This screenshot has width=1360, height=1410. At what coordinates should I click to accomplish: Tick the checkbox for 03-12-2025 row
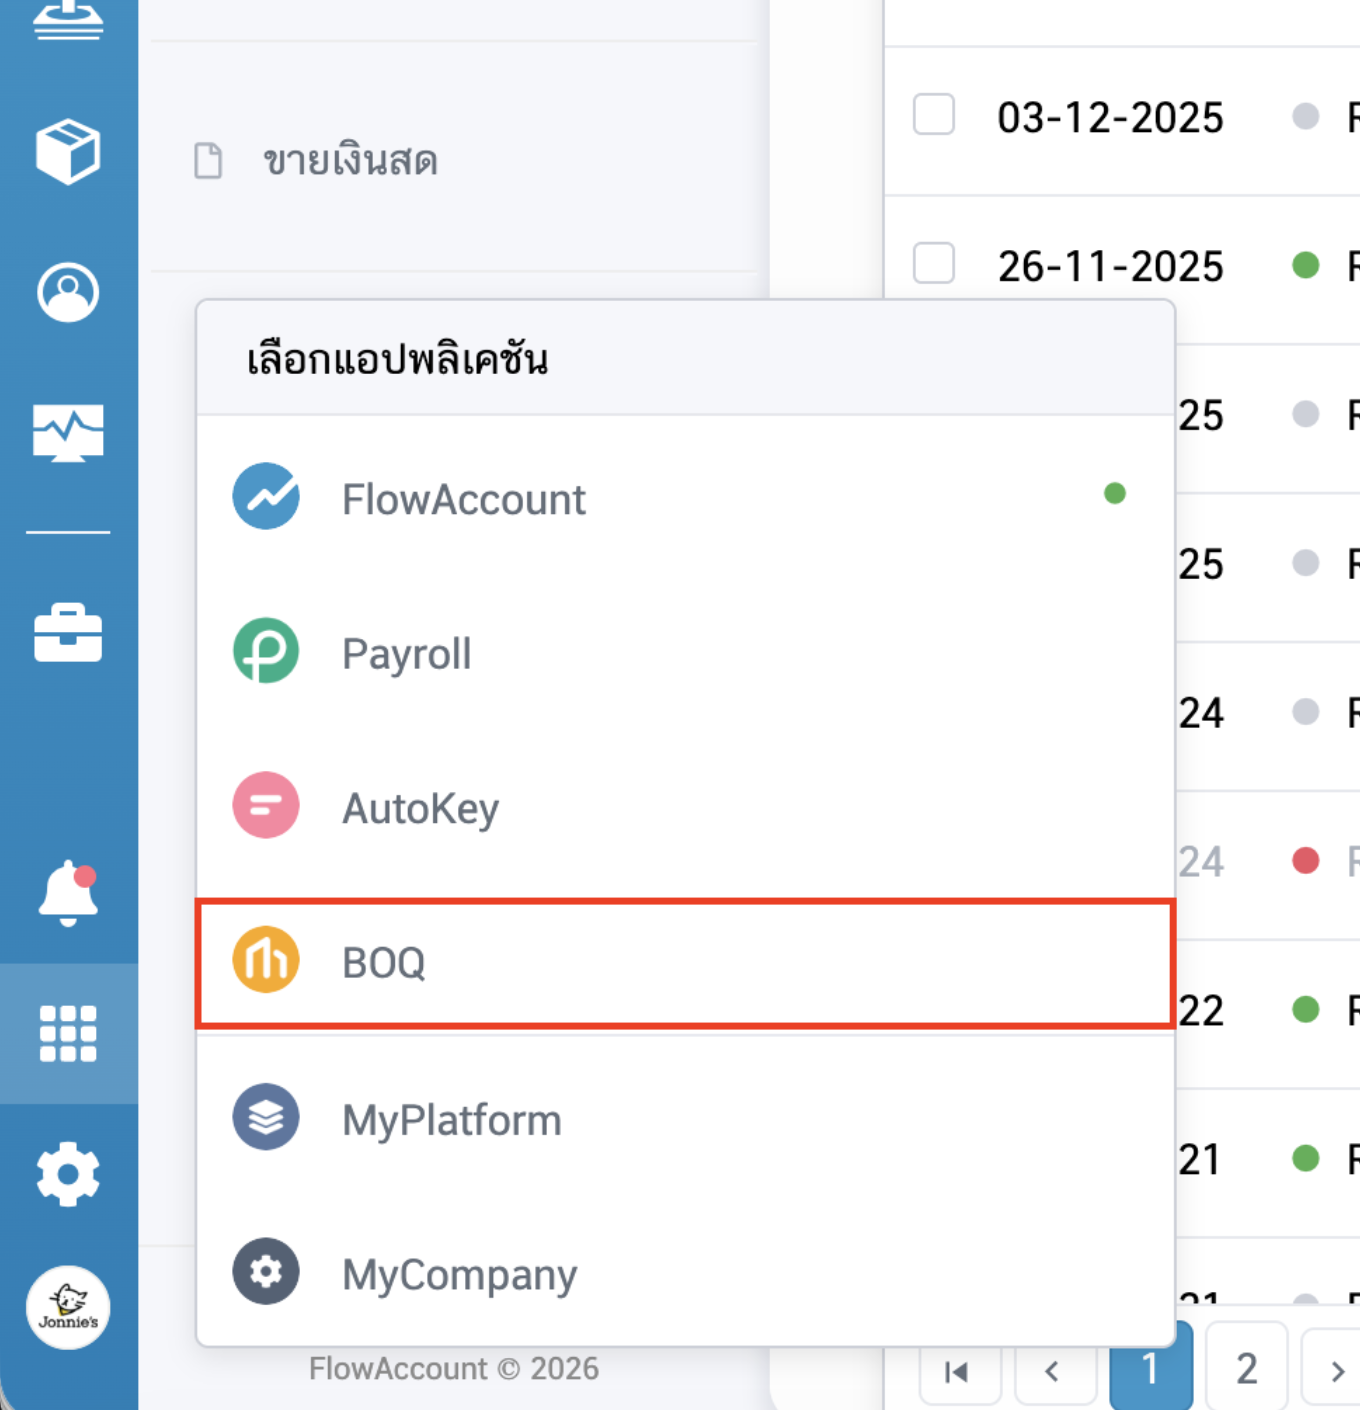[x=934, y=114]
